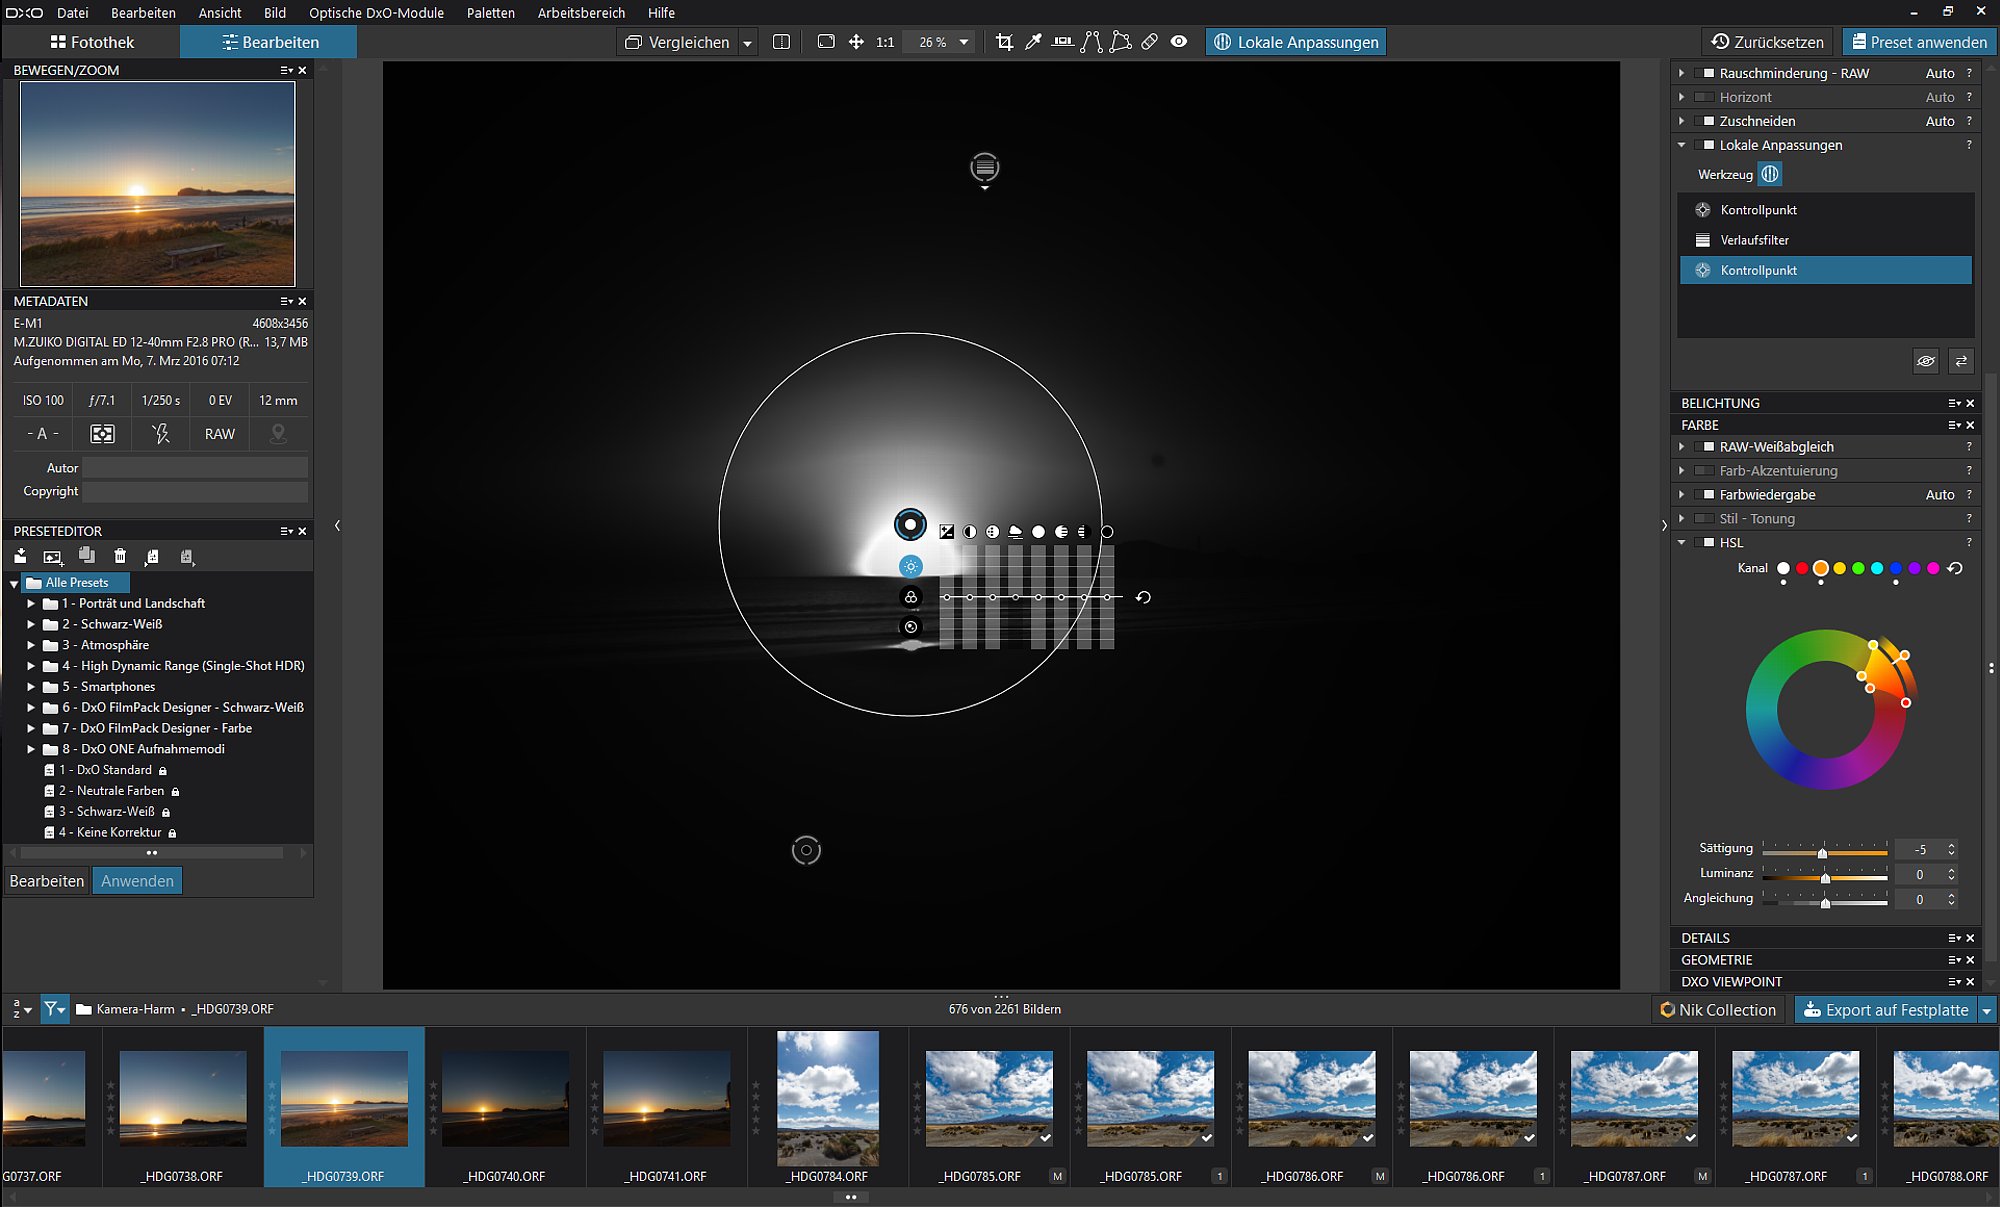
Task: Switch to the Fotothek tab
Action: 92,42
